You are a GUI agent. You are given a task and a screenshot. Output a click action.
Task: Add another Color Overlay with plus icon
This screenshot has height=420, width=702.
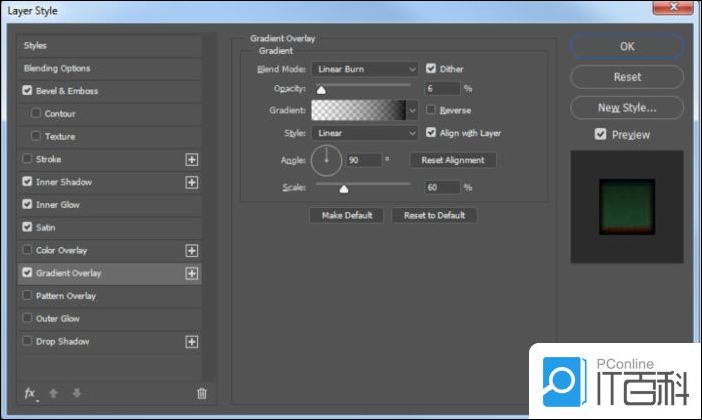pos(192,251)
